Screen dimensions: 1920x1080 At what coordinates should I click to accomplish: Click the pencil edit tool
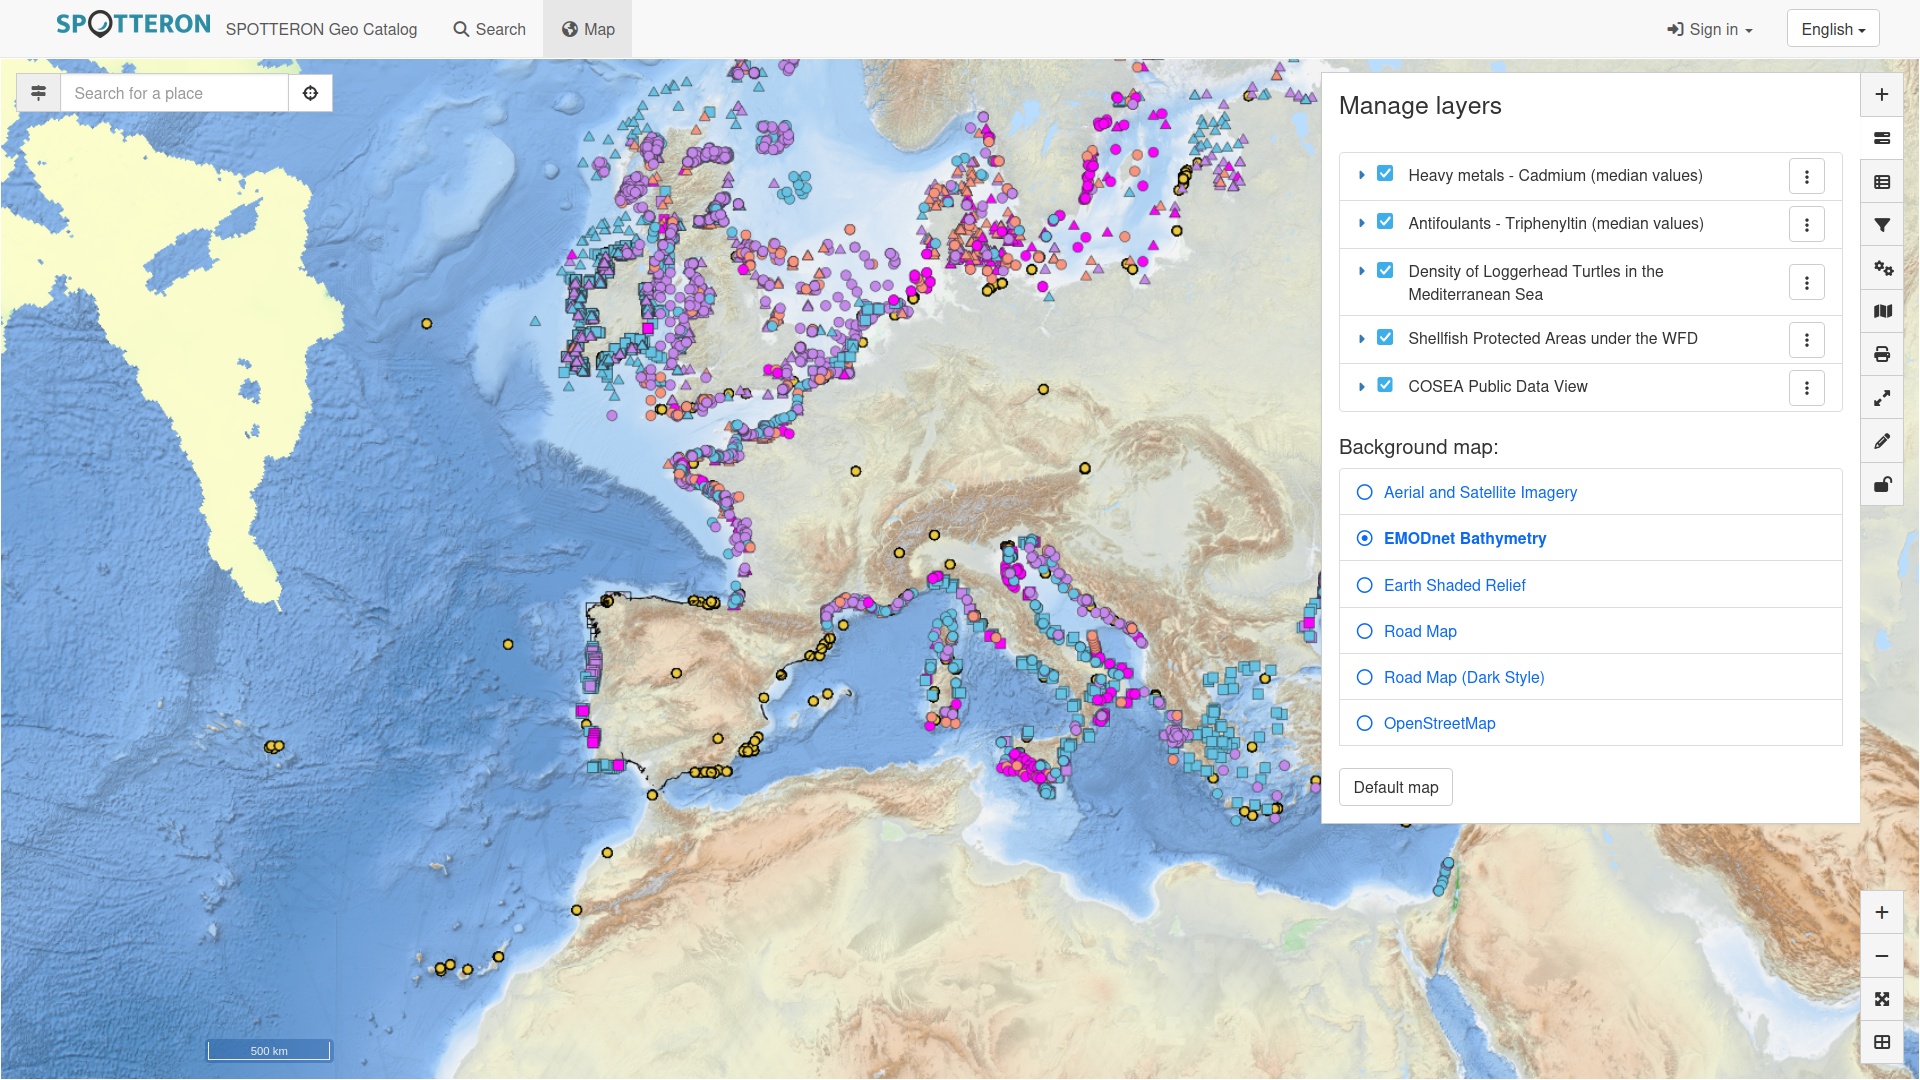coord(1882,440)
